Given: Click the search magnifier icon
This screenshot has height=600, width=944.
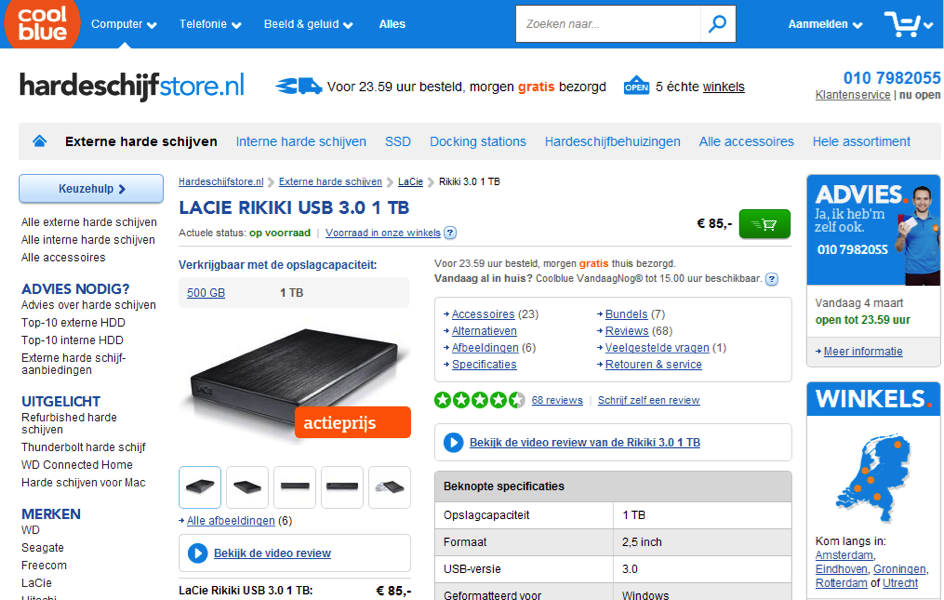Looking at the screenshot, I should point(718,24).
